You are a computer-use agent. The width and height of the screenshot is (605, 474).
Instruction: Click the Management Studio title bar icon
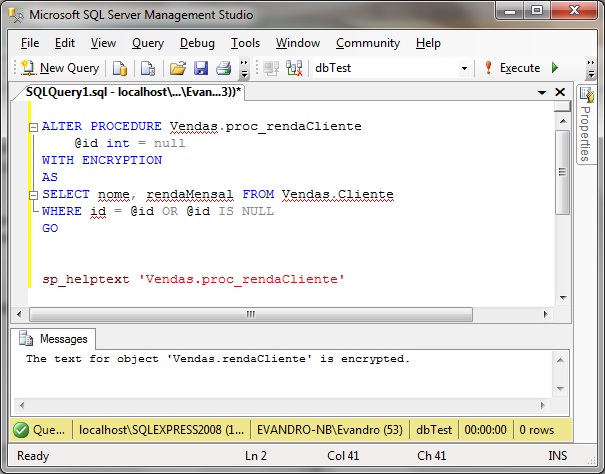16,15
